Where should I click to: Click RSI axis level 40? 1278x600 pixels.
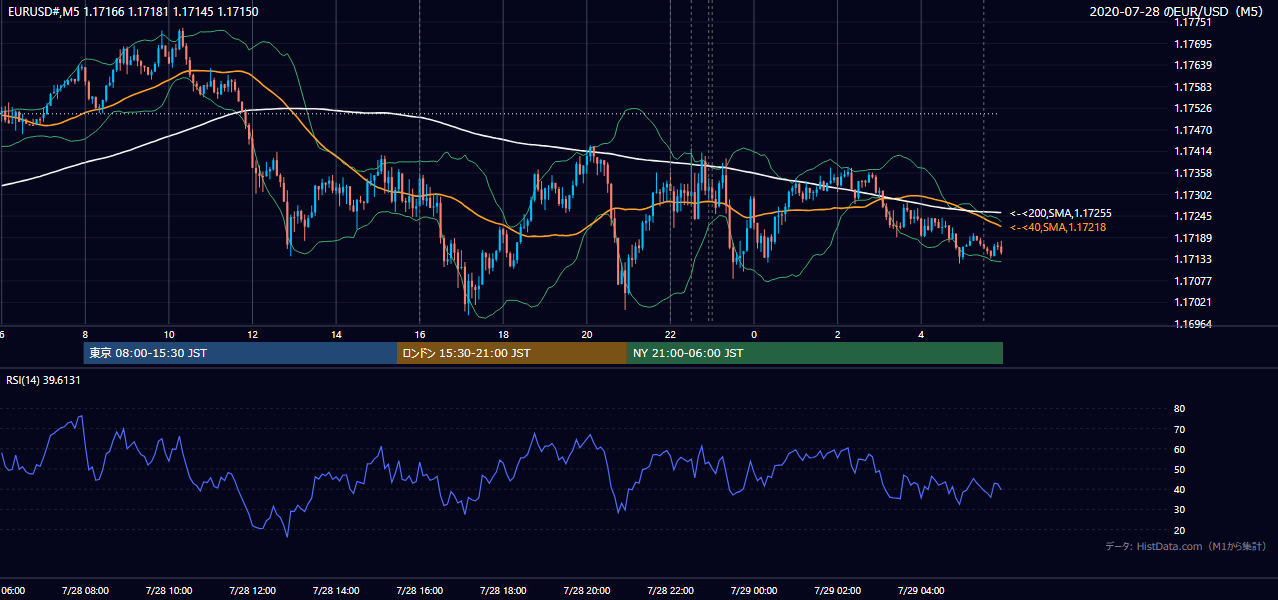click(x=1179, y=490)
